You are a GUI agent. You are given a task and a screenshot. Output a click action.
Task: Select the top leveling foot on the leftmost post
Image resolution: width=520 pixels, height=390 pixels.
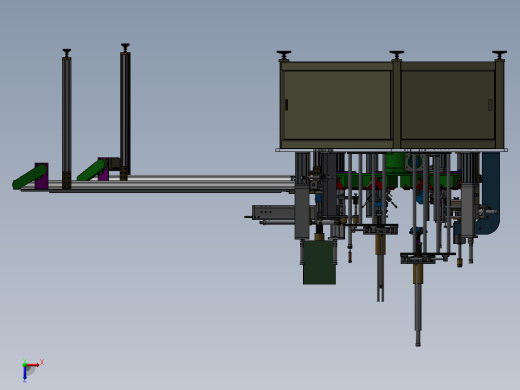pyautogui.click(x=67, y=53)
